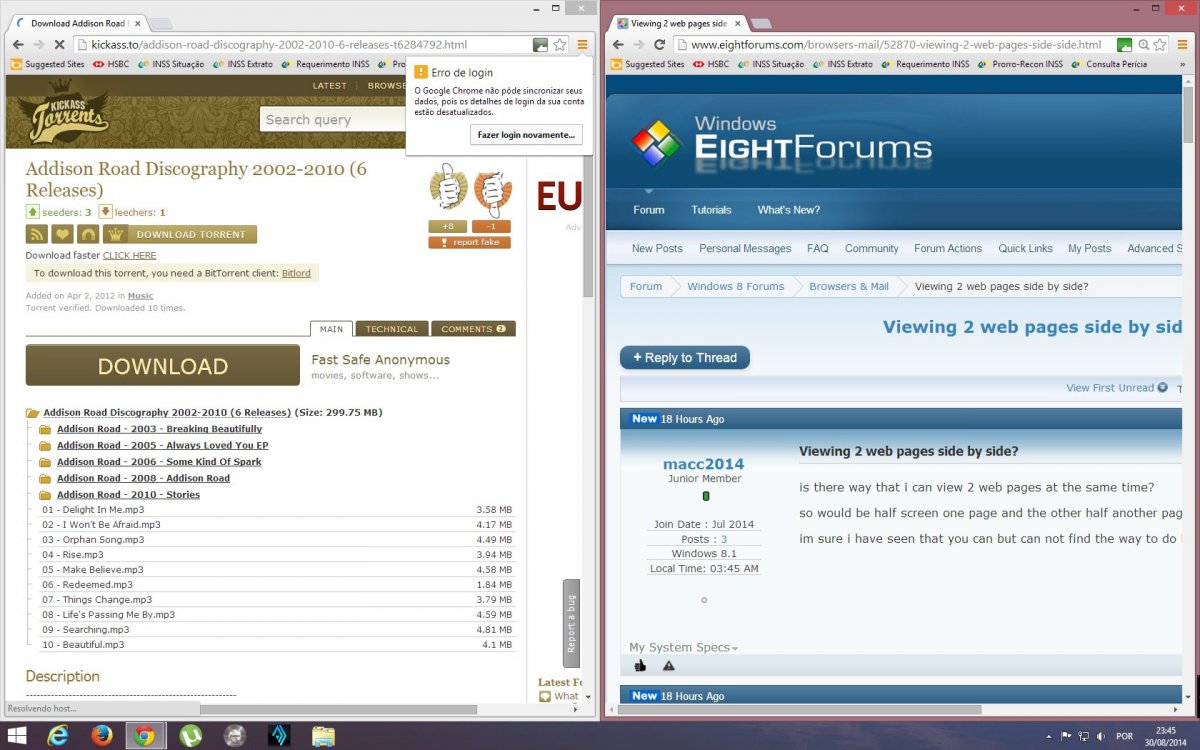Viewport: 1200px width, 750px height.
Task: Show hidden system tray icons arrow
Action: click(x=1049, y=736)
